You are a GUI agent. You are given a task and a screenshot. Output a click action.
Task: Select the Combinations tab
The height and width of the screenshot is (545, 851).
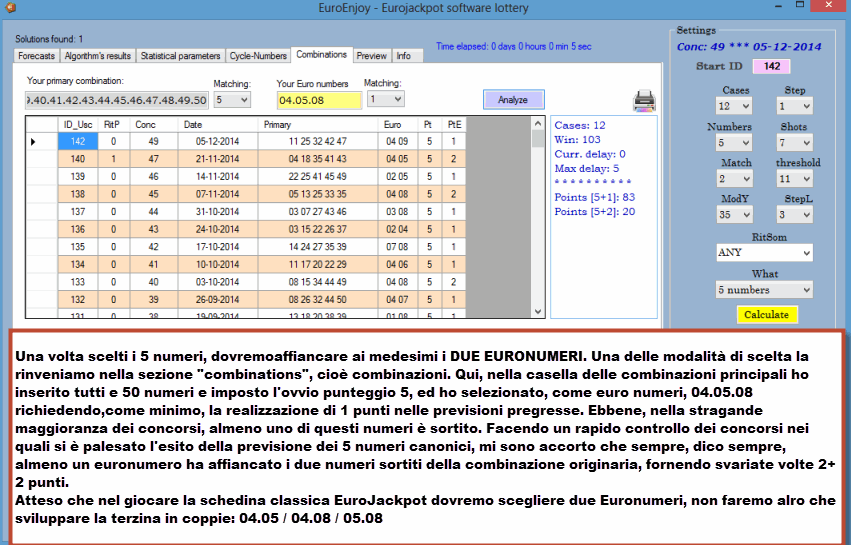pyautogui.click(x=321, y=54)
